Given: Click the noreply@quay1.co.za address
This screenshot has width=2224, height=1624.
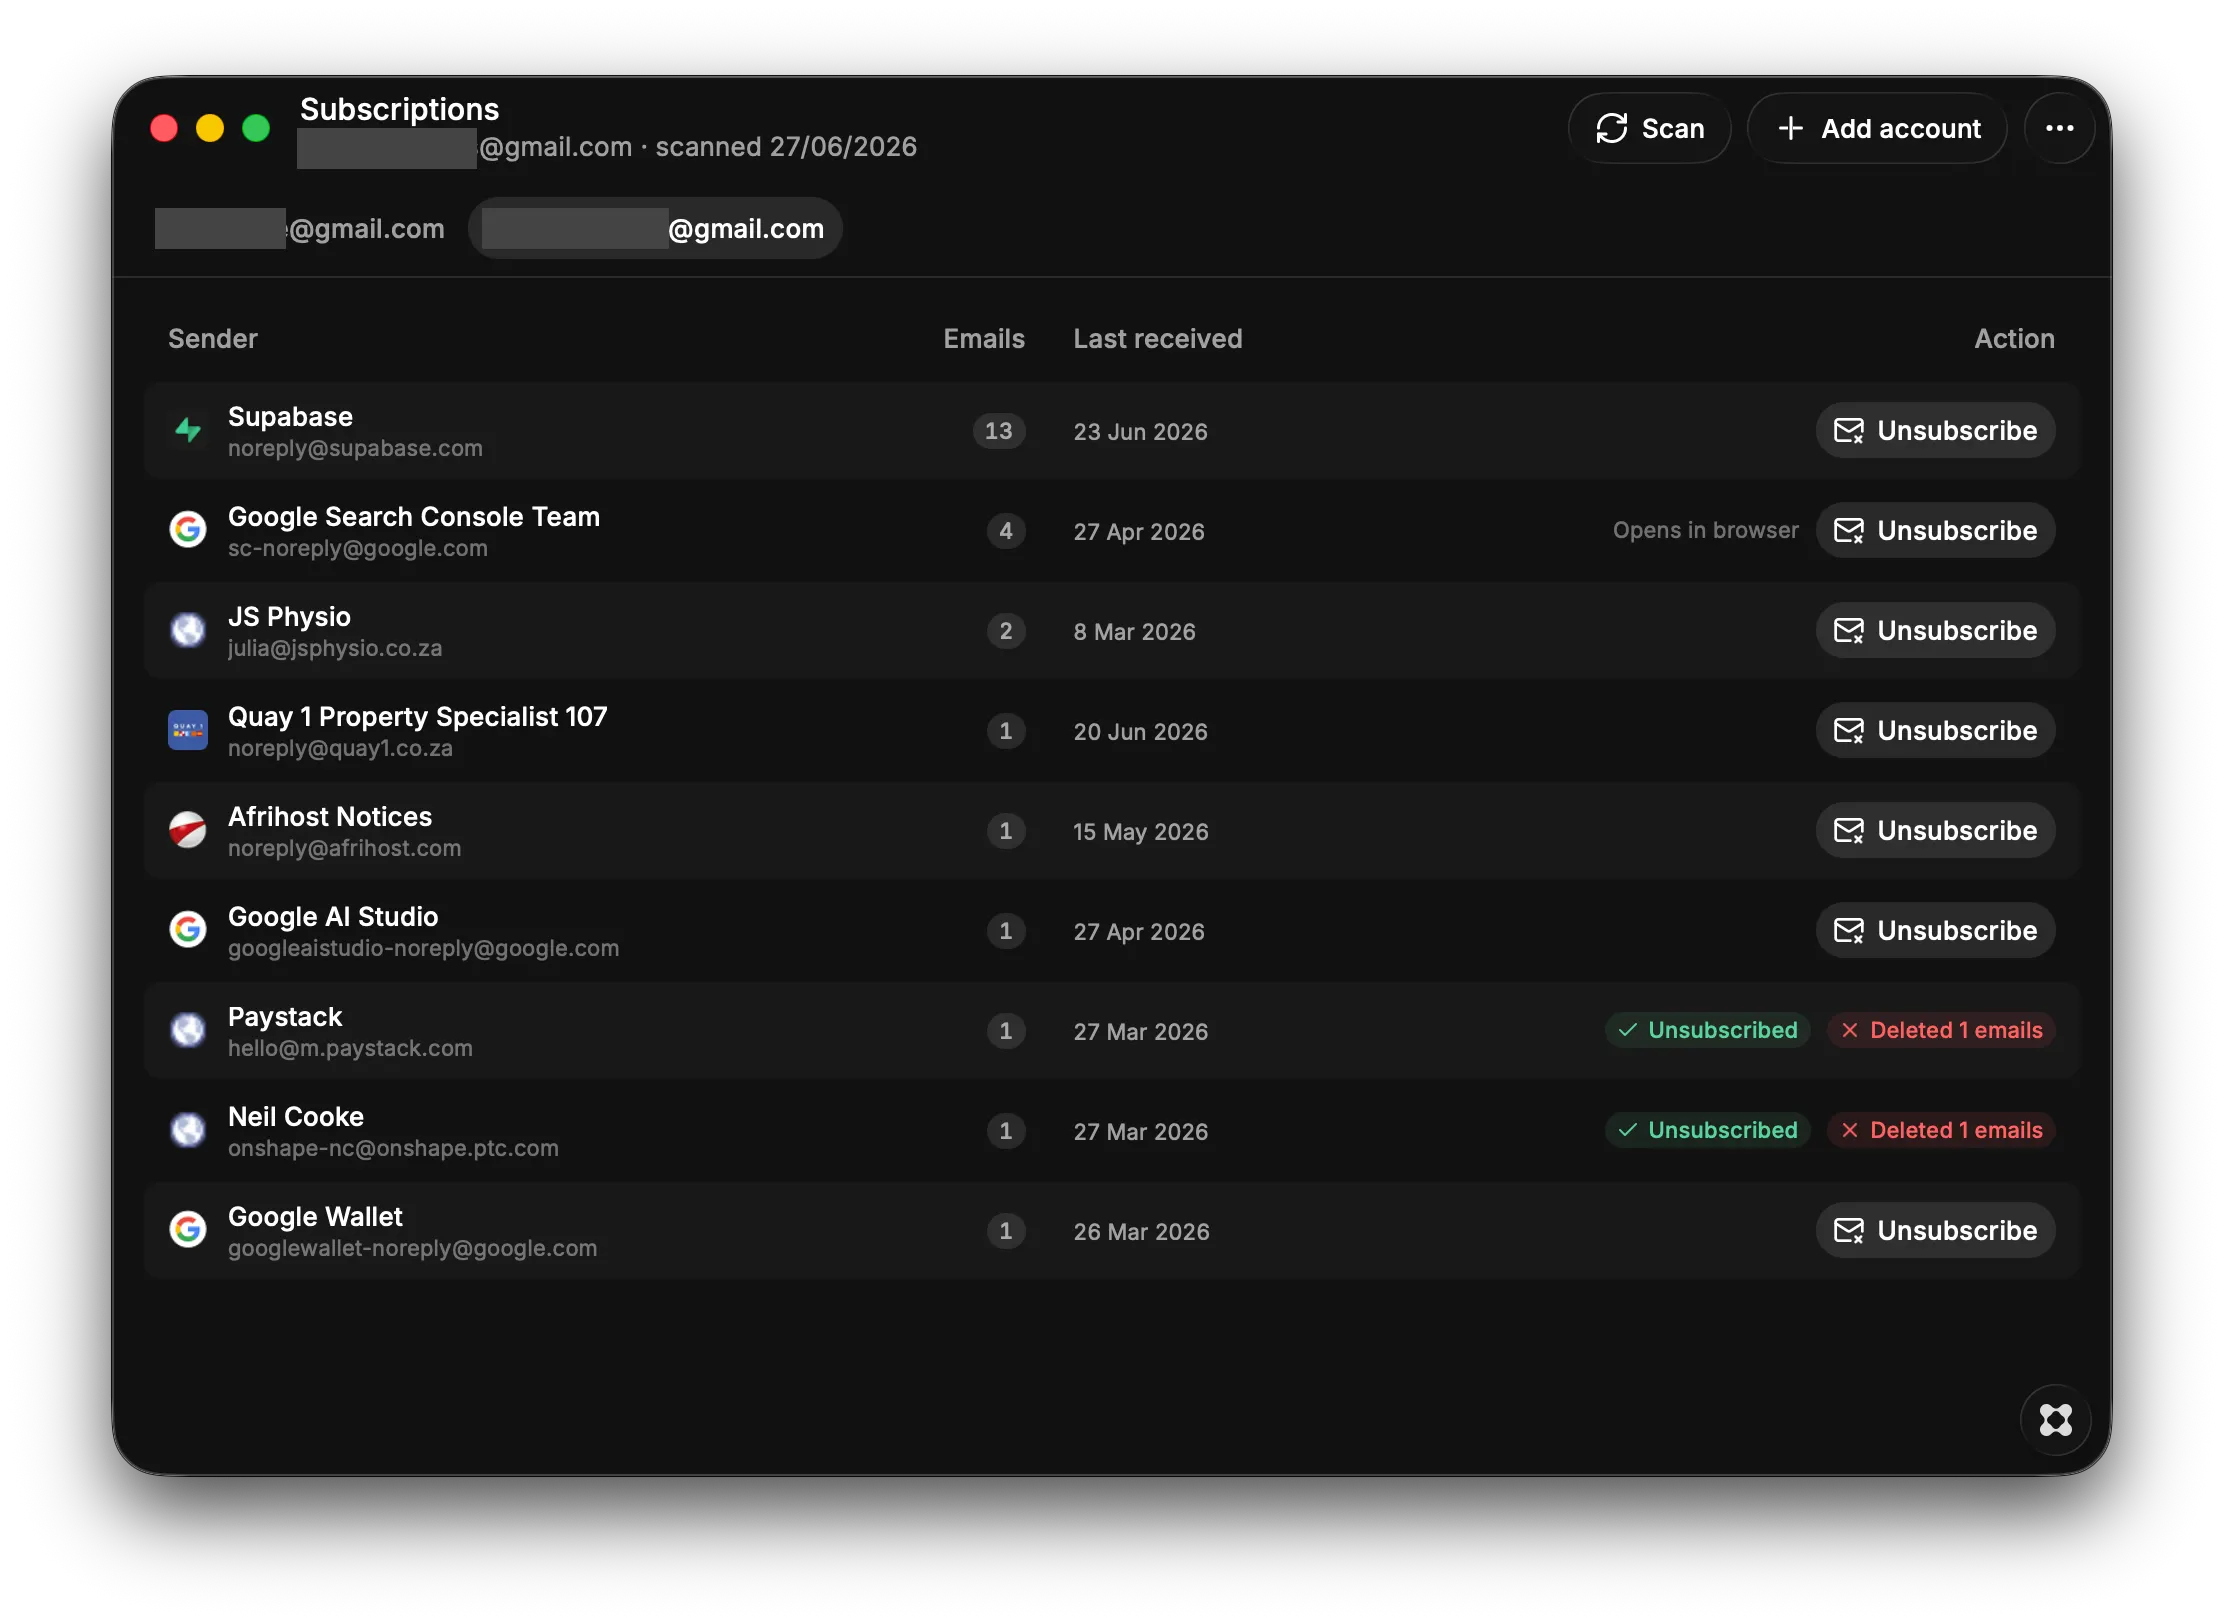Looking at the screenshot, I should coord(340,749).
